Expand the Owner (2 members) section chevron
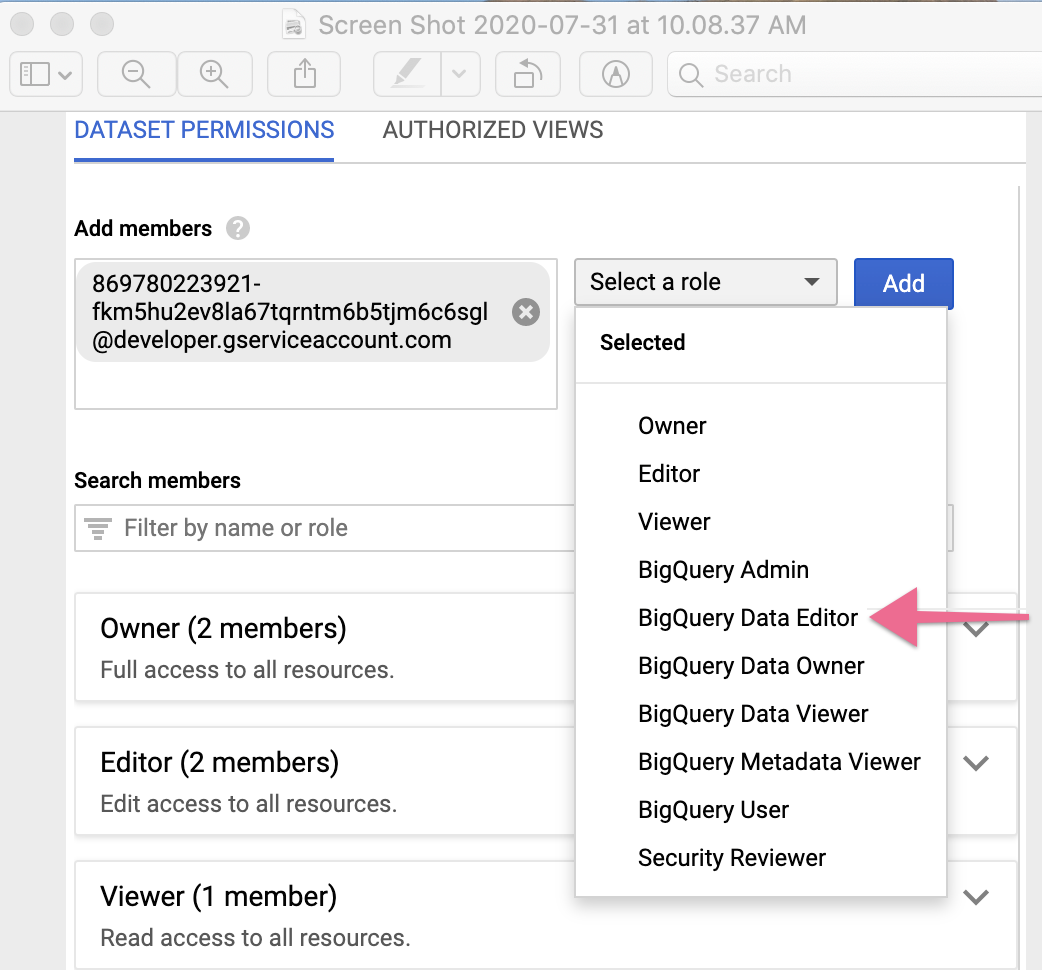Image resolution: width=1044 pixels, height=970 pixels. [976, 628]
